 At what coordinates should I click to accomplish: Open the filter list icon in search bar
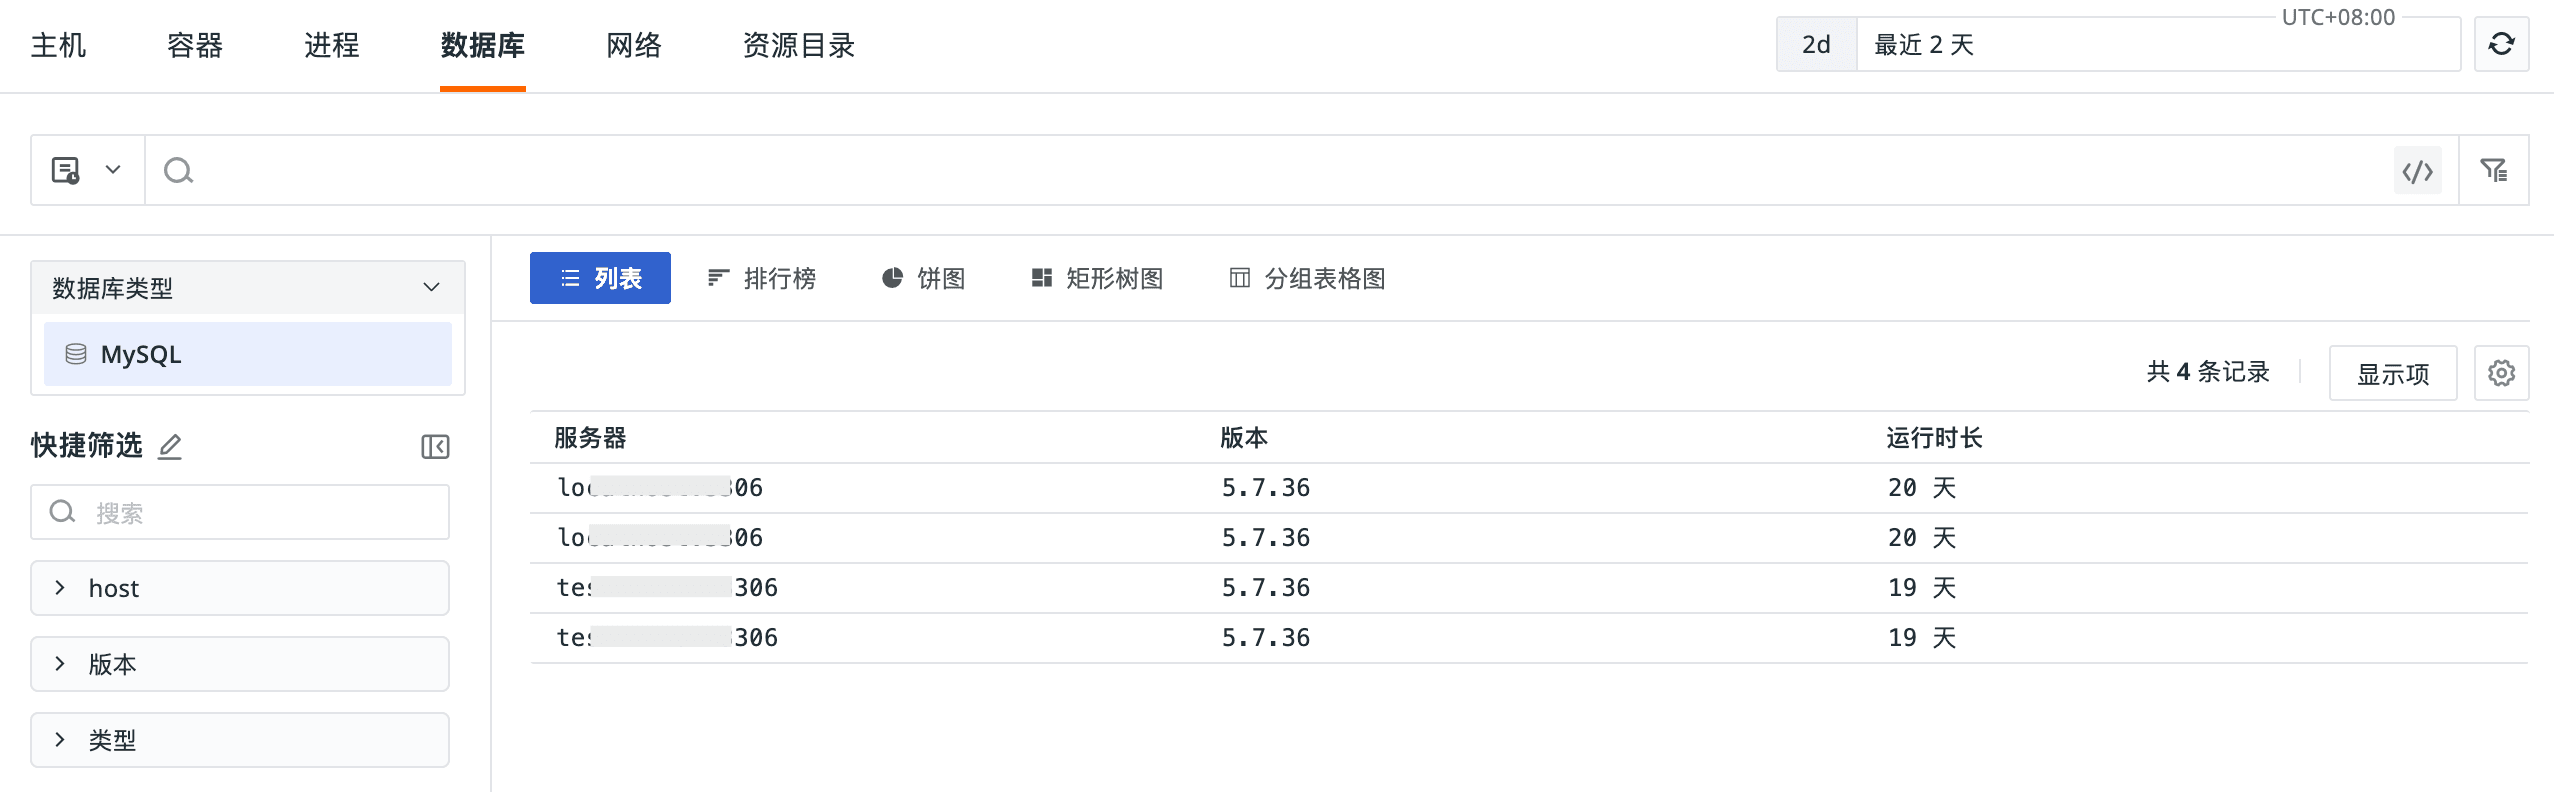[x=2493, y=171]
